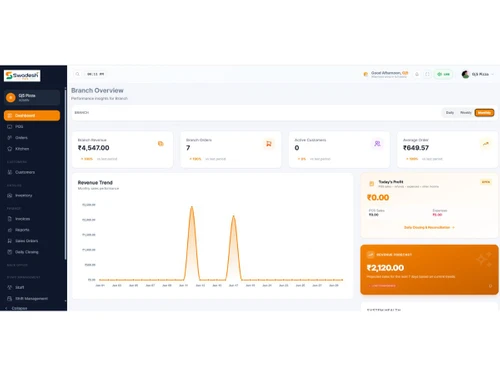Click the Sales Orders cart icon in sidebar
The height and width of the screenshot is (375, 500).
(10, 241)
